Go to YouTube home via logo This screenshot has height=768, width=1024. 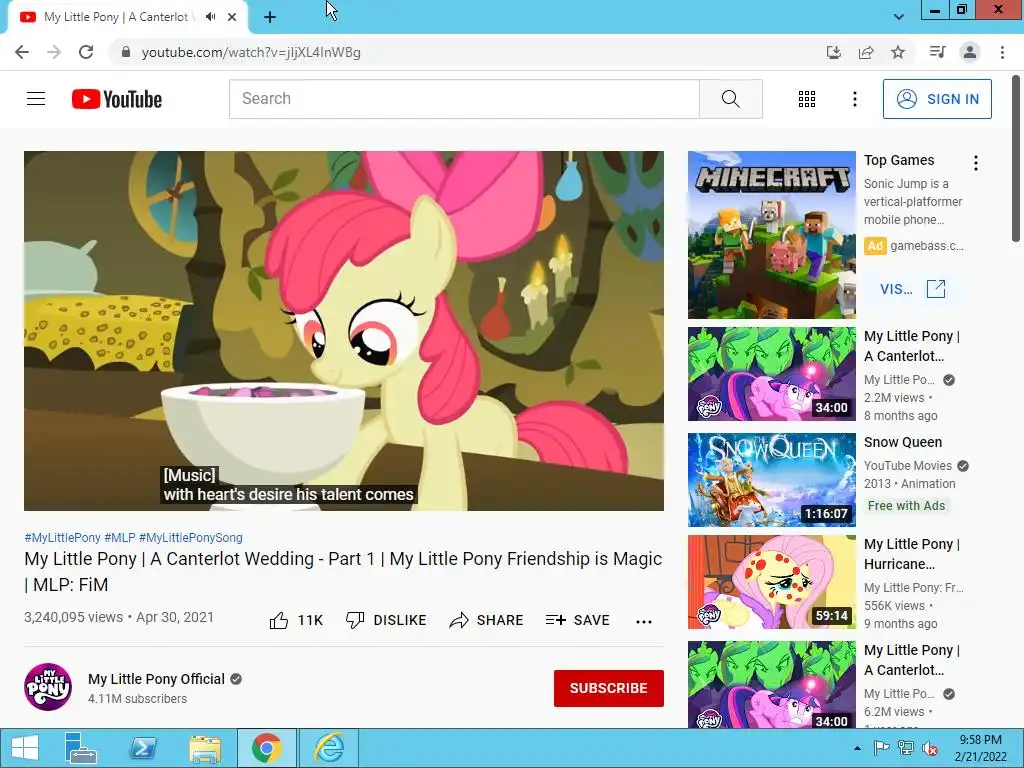point(117,99)
